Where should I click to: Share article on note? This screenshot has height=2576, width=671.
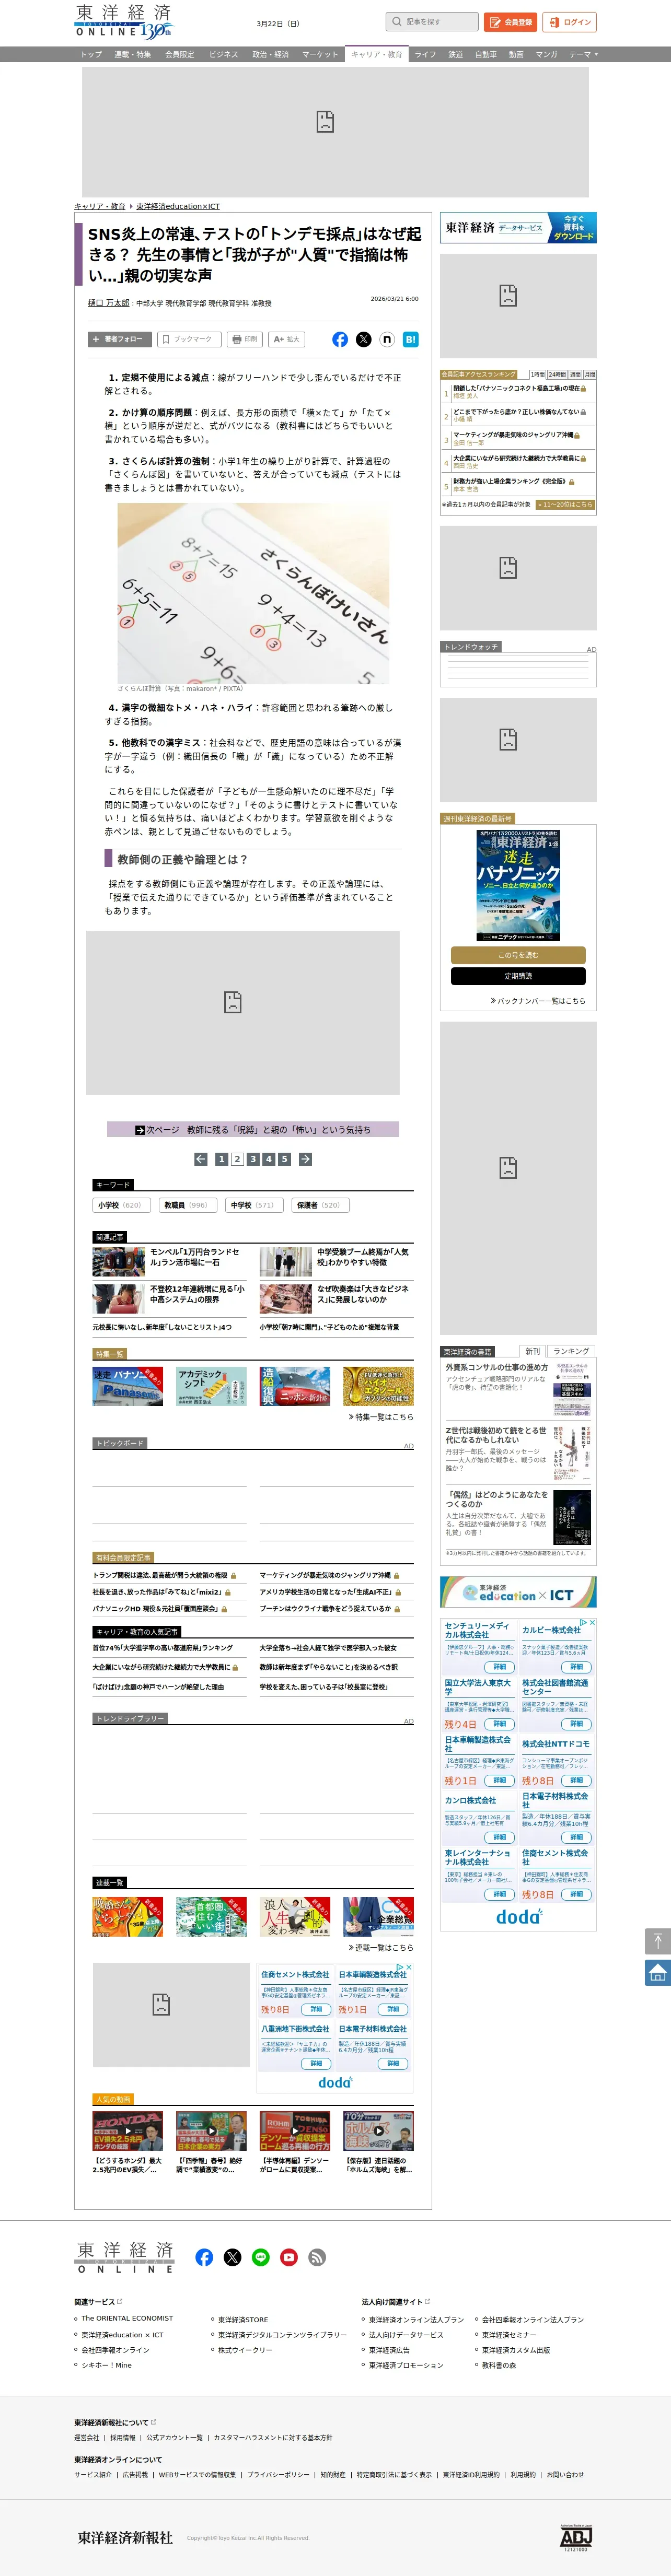coord(387,340)
